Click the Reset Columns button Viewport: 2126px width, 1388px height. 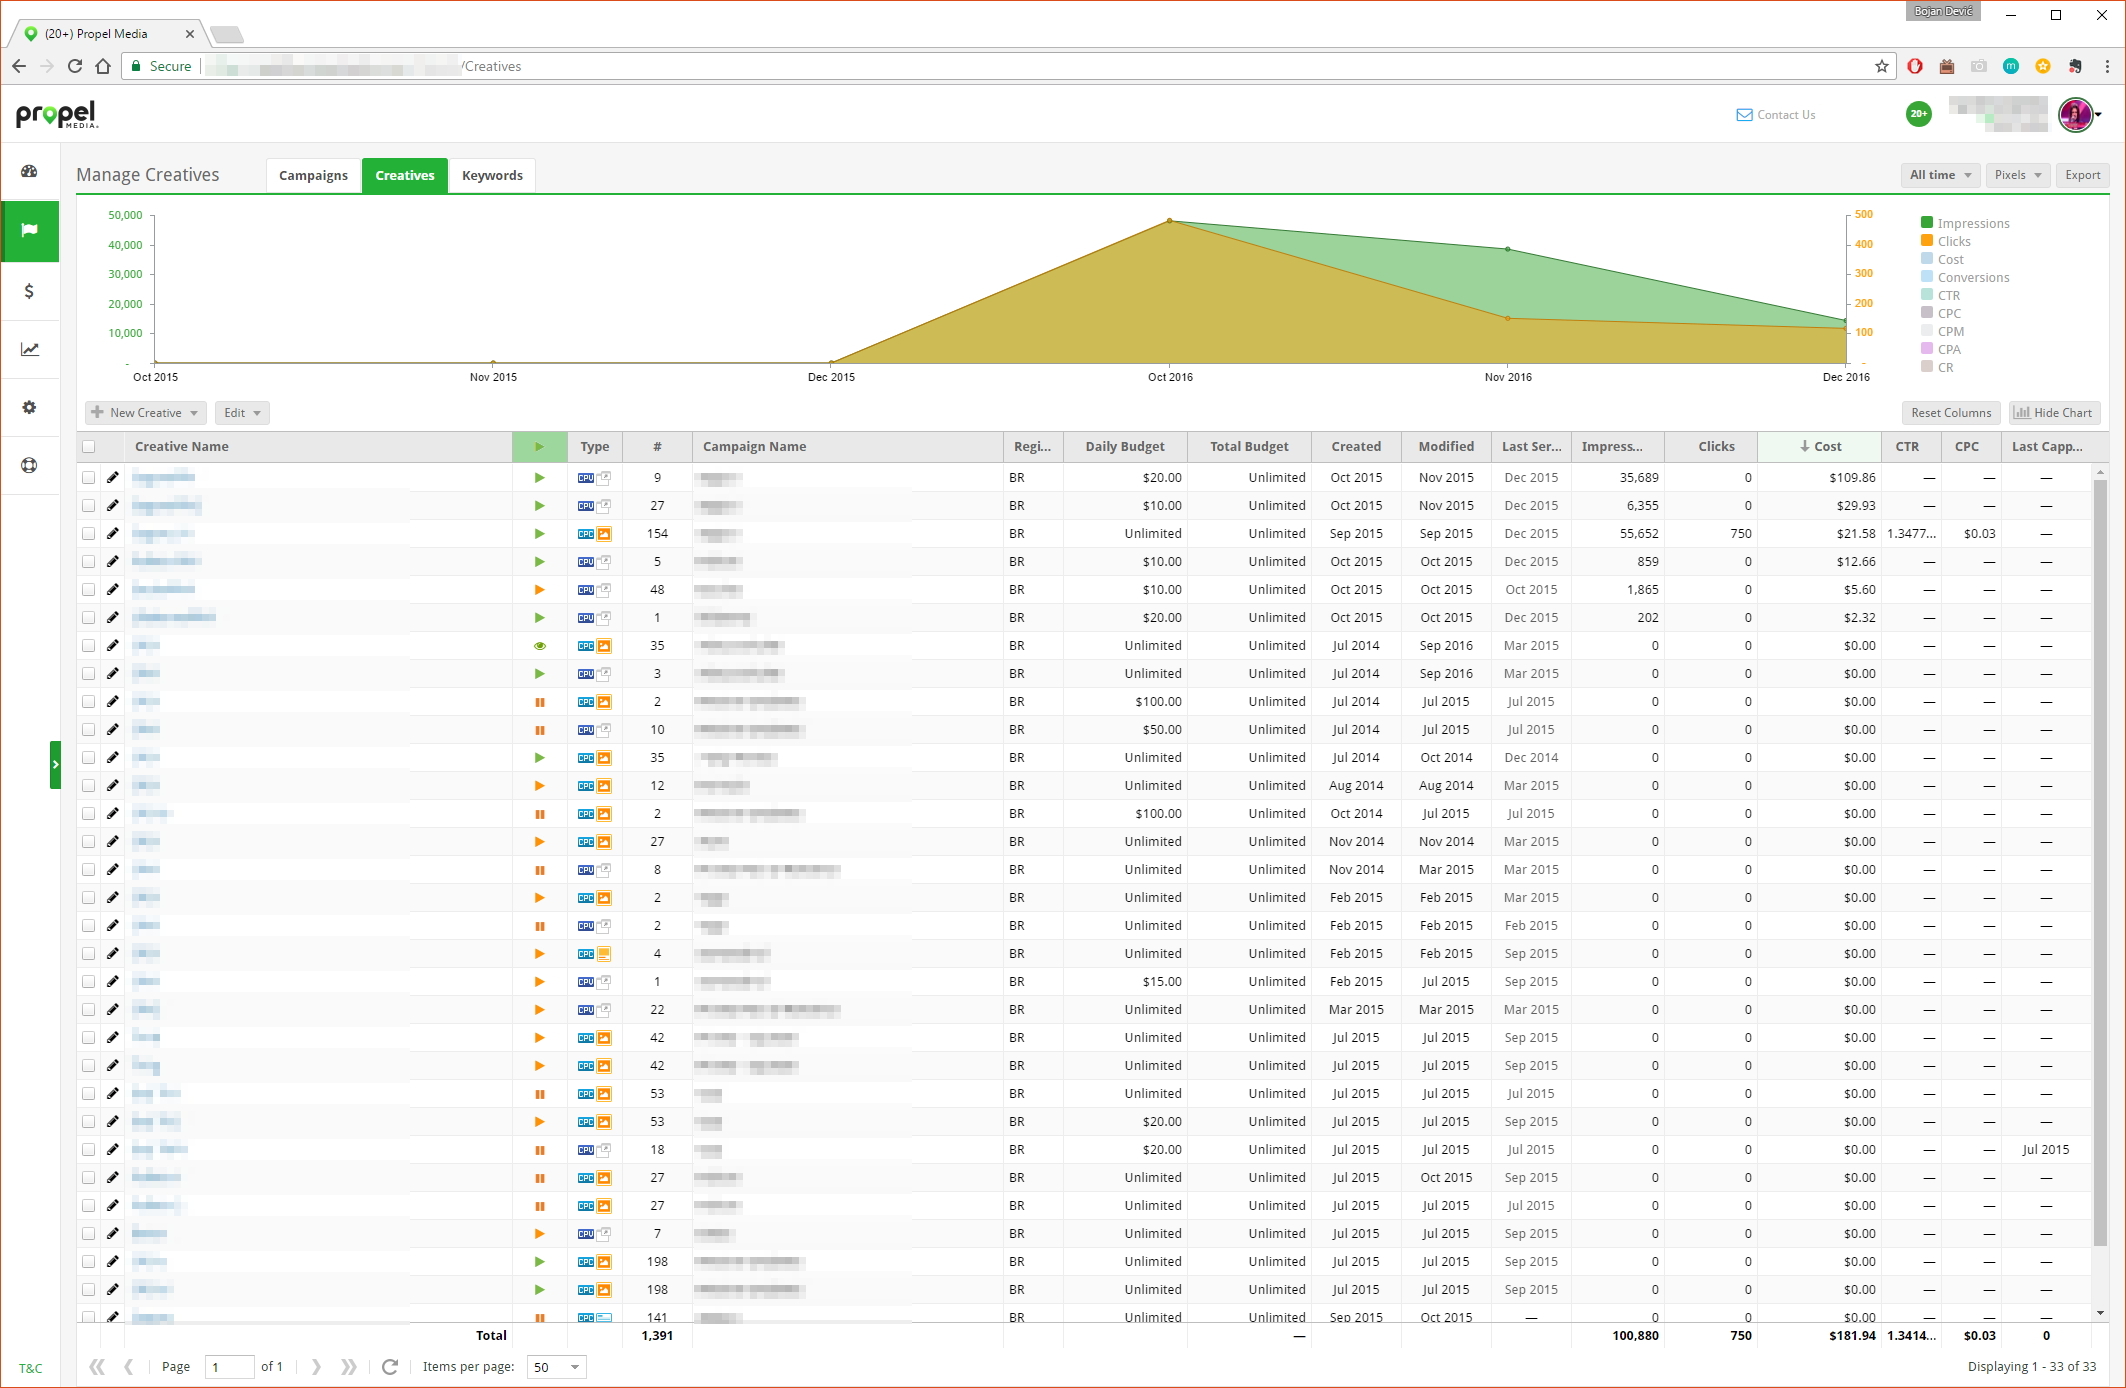[1950, 413]
